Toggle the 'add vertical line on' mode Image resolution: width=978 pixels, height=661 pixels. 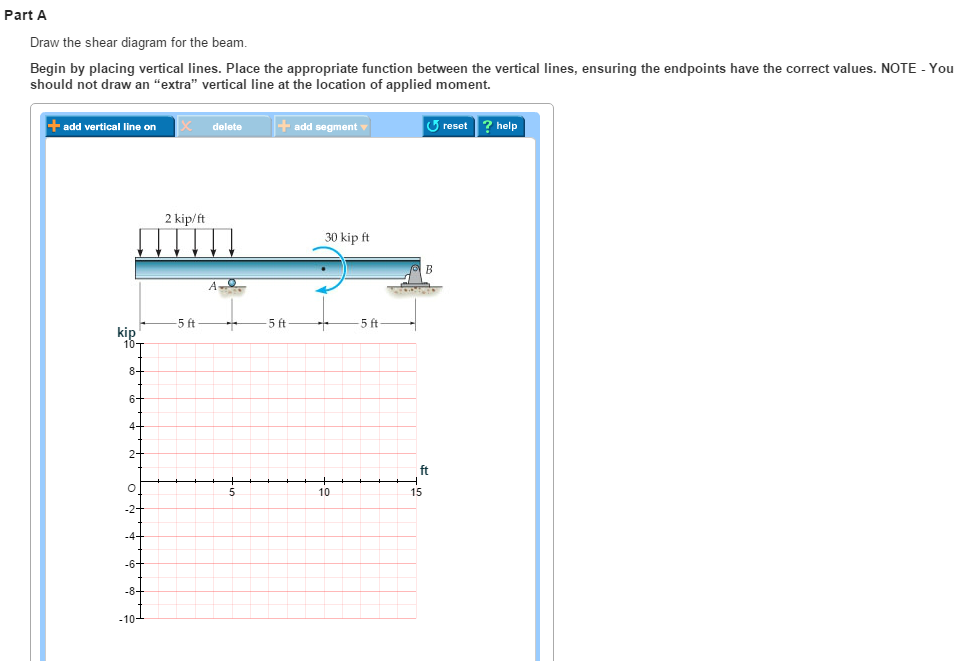coord(110,126)
